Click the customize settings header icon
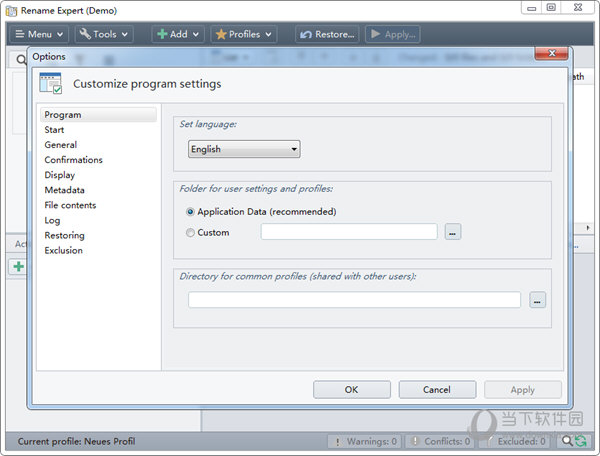The image size is (600, 456). click(x=51, y=83)
